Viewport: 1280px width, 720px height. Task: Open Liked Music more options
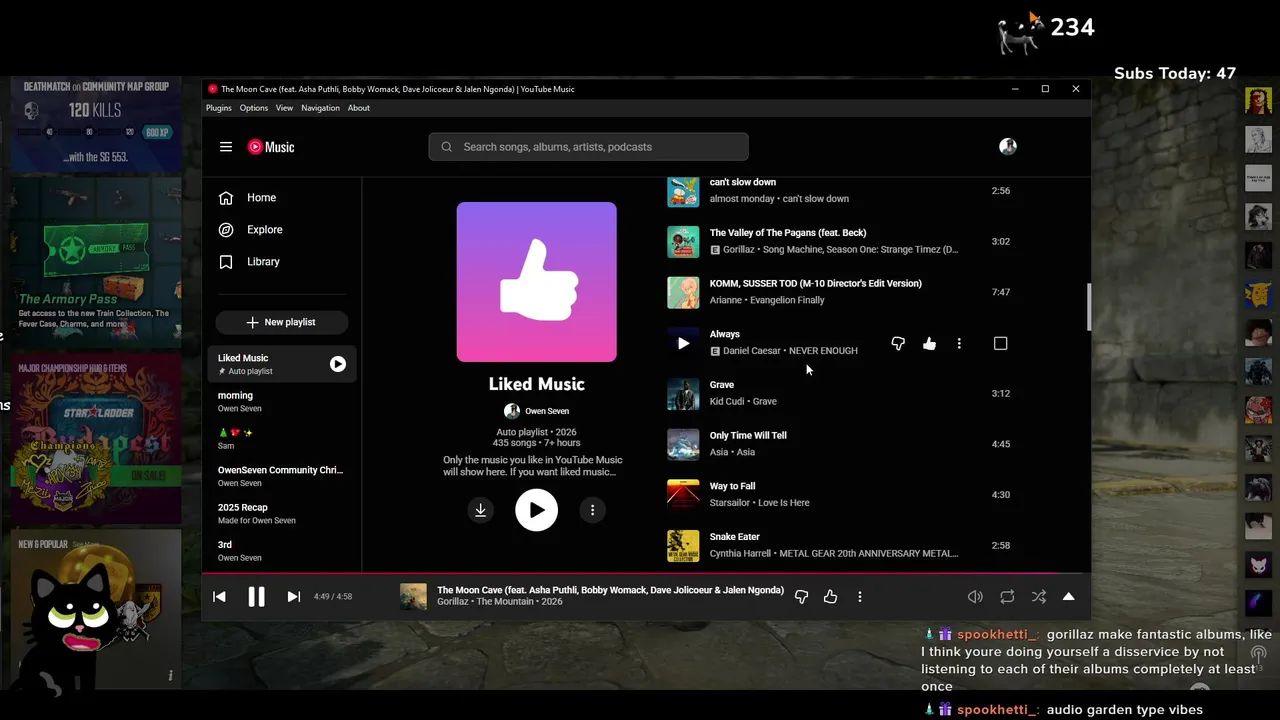pos(592,510)
